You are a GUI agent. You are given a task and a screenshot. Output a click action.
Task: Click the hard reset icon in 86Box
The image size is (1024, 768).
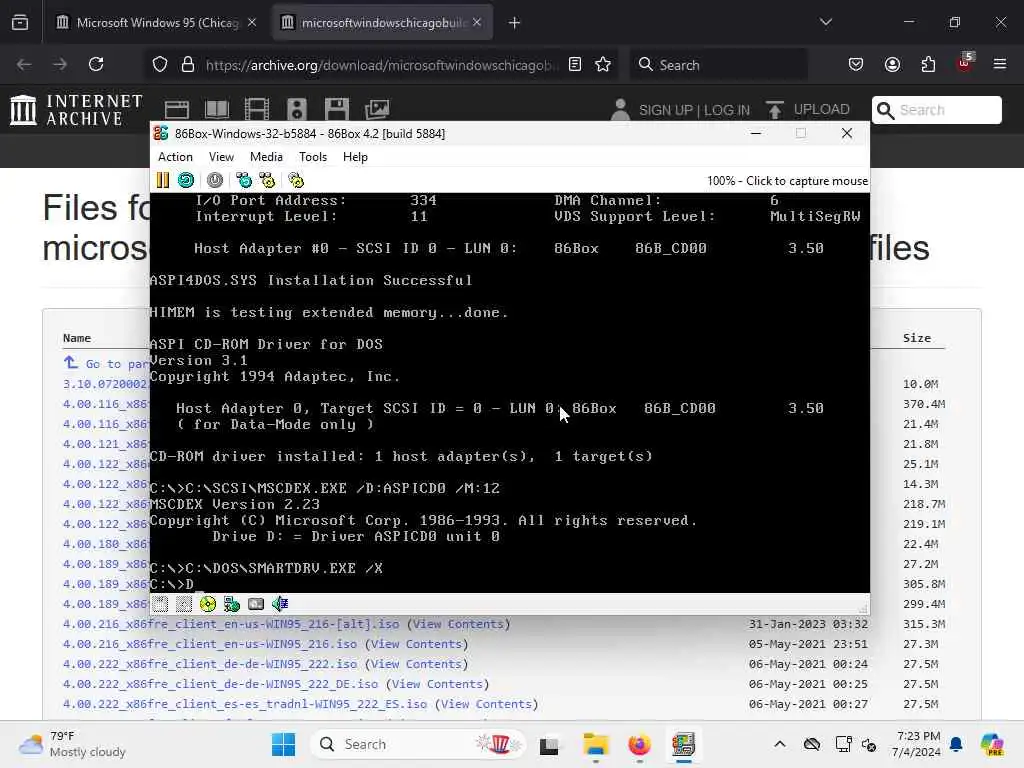pos(186,180)
